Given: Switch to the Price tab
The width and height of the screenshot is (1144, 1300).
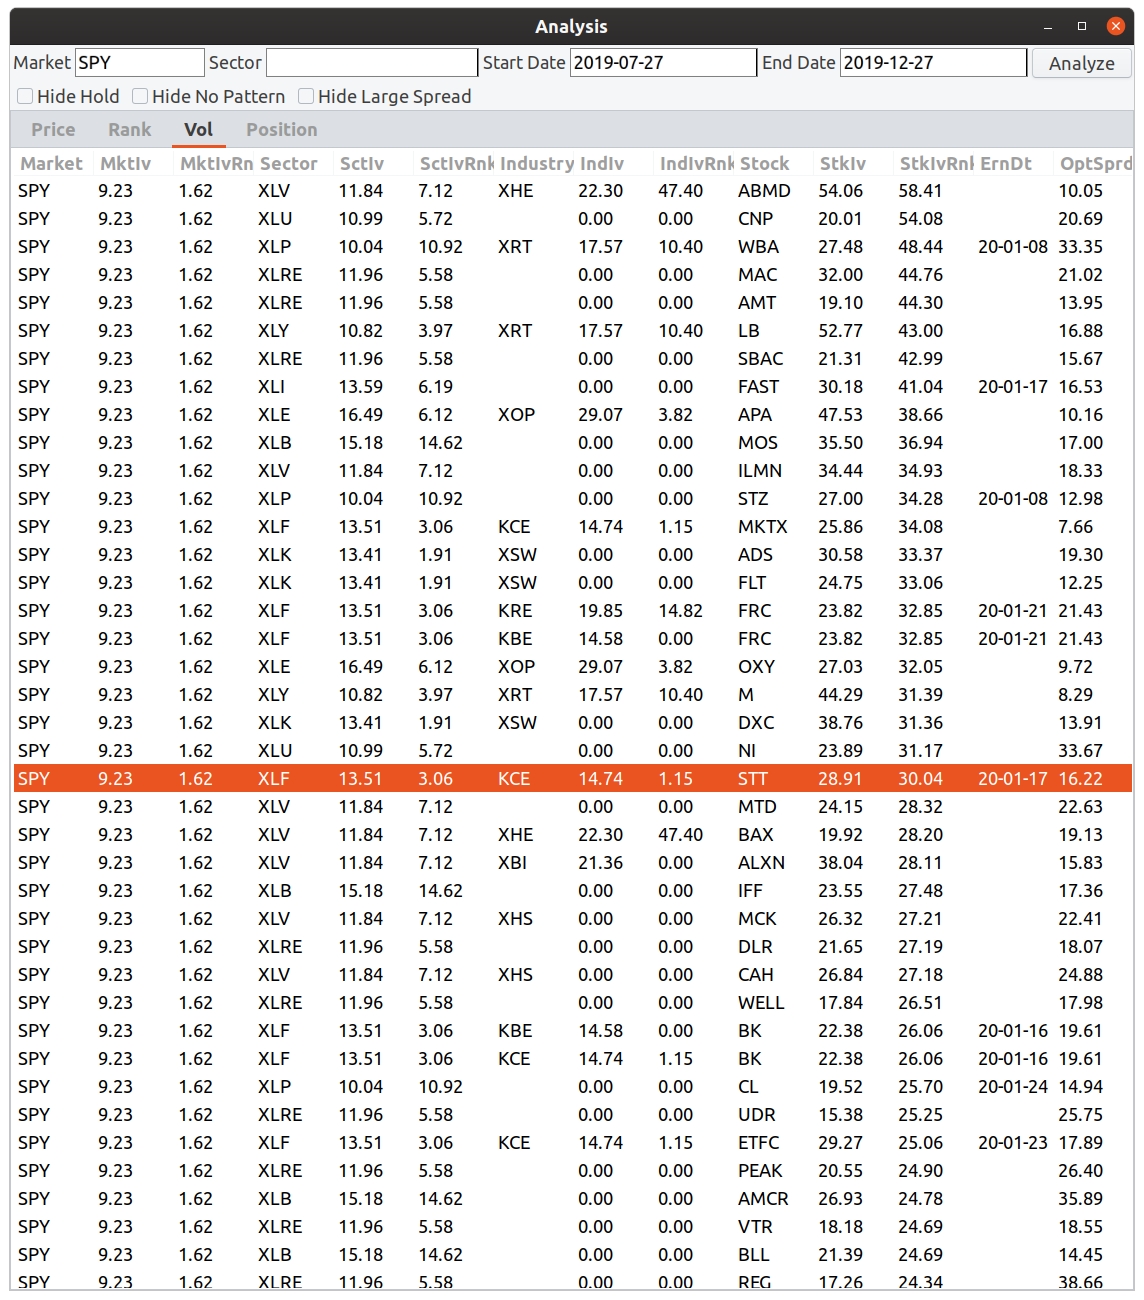Looking at the screenshot, I should pyautogui.click(x=53, y=129).
